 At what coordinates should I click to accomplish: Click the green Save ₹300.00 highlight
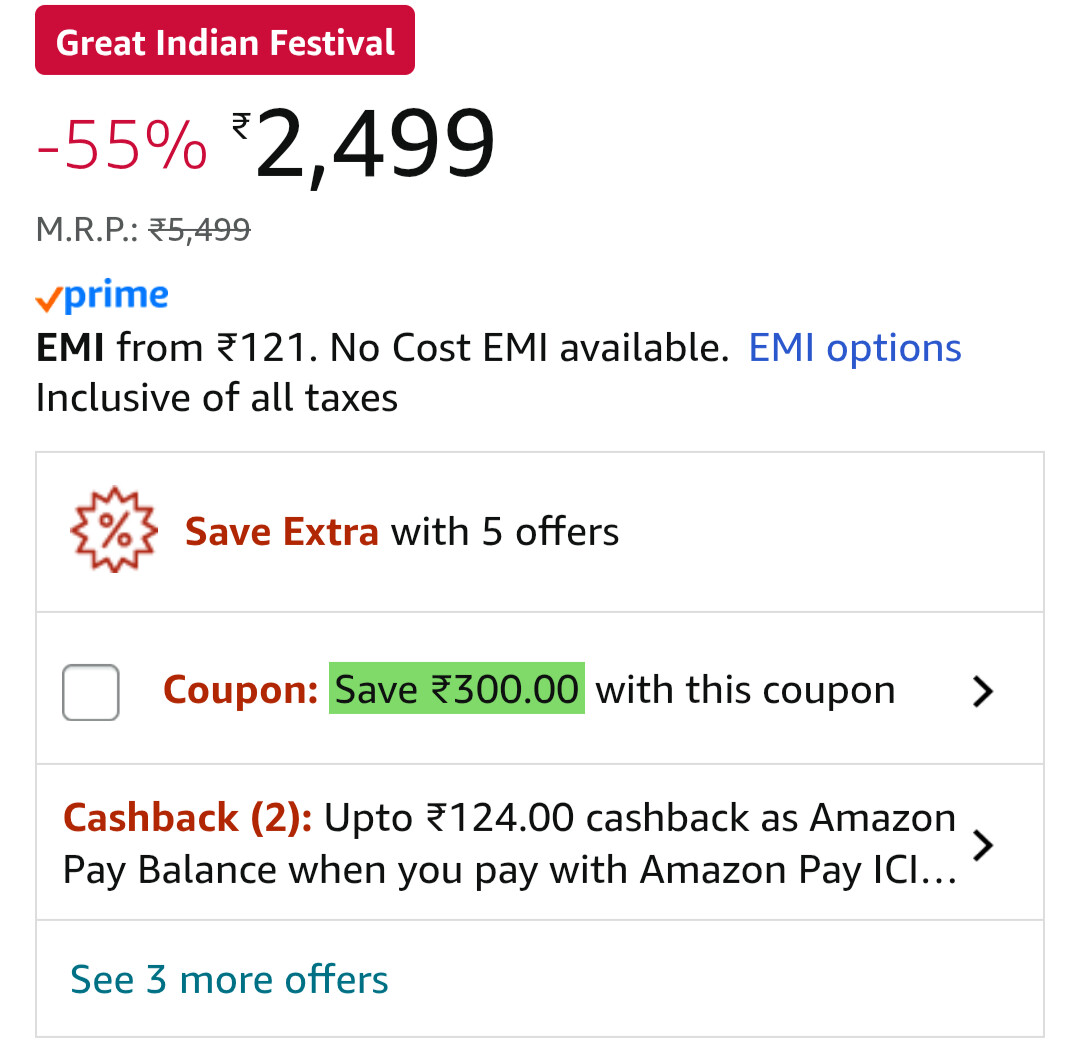[x=457, y=690]
